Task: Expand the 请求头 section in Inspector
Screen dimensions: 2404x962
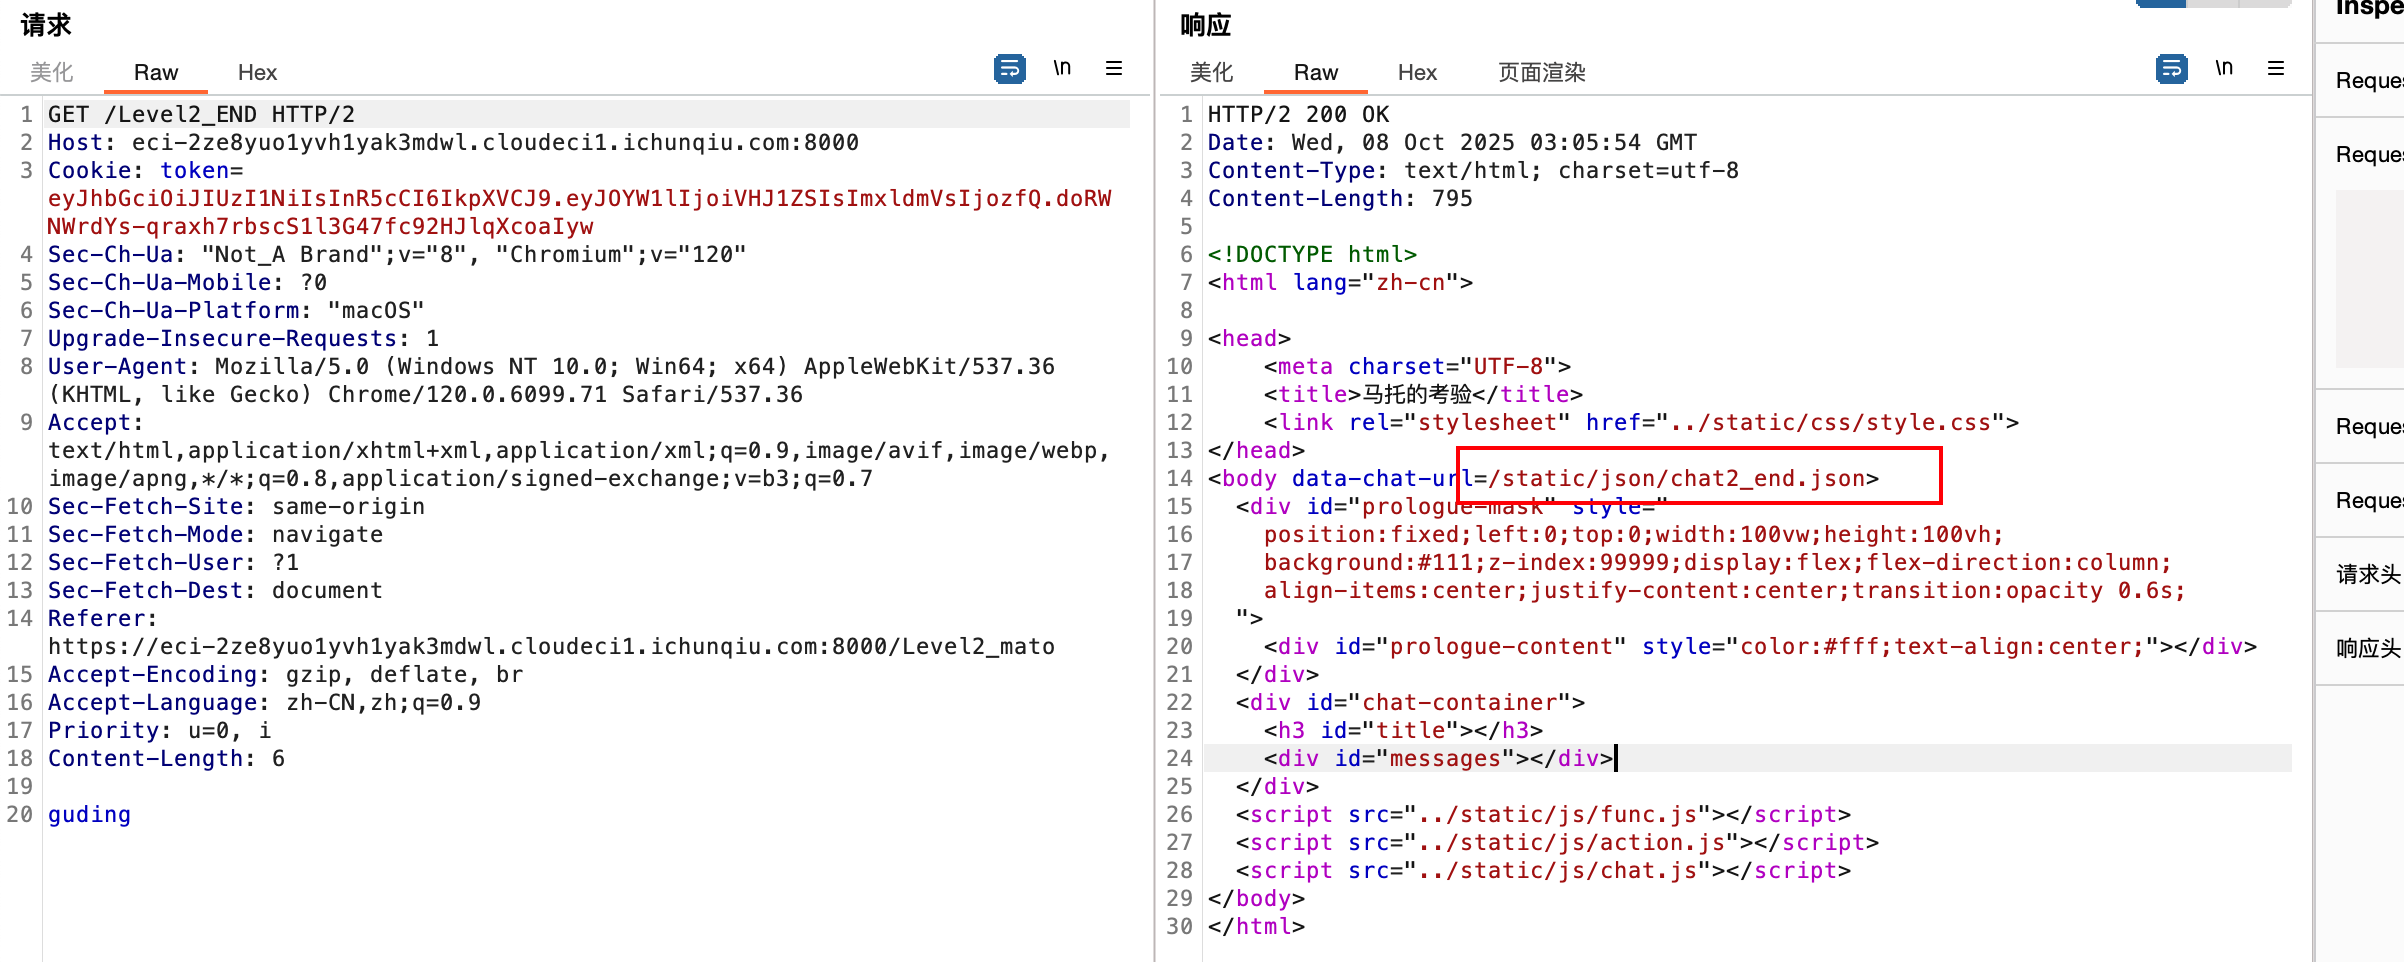Action: click(x=2366, y=574)
